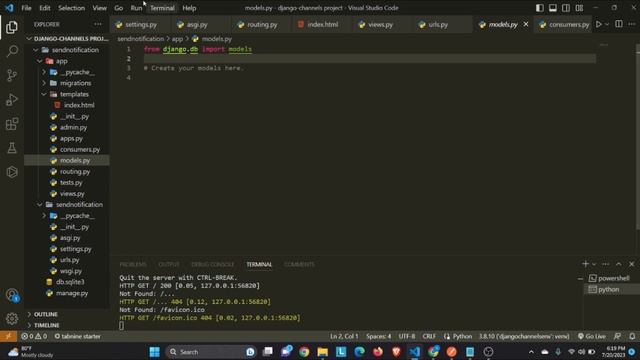640x360 pixels.
Task: Toggle Secondary Side Bar layout icon
Action: pyautogui.click(x=566, y=8)
